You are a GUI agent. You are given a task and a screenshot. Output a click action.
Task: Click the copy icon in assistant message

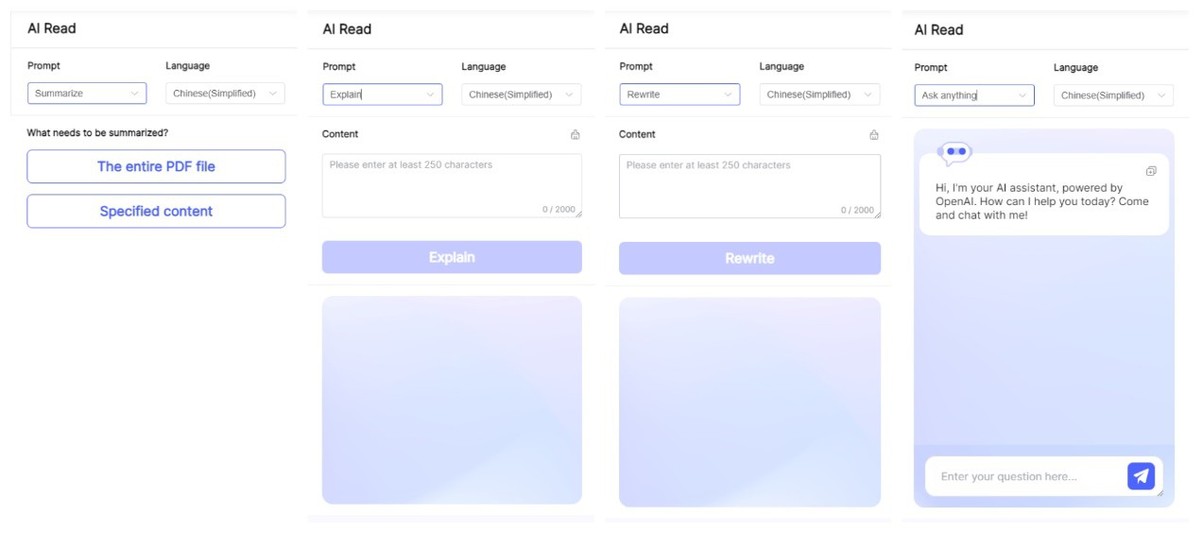[1151, 171]
